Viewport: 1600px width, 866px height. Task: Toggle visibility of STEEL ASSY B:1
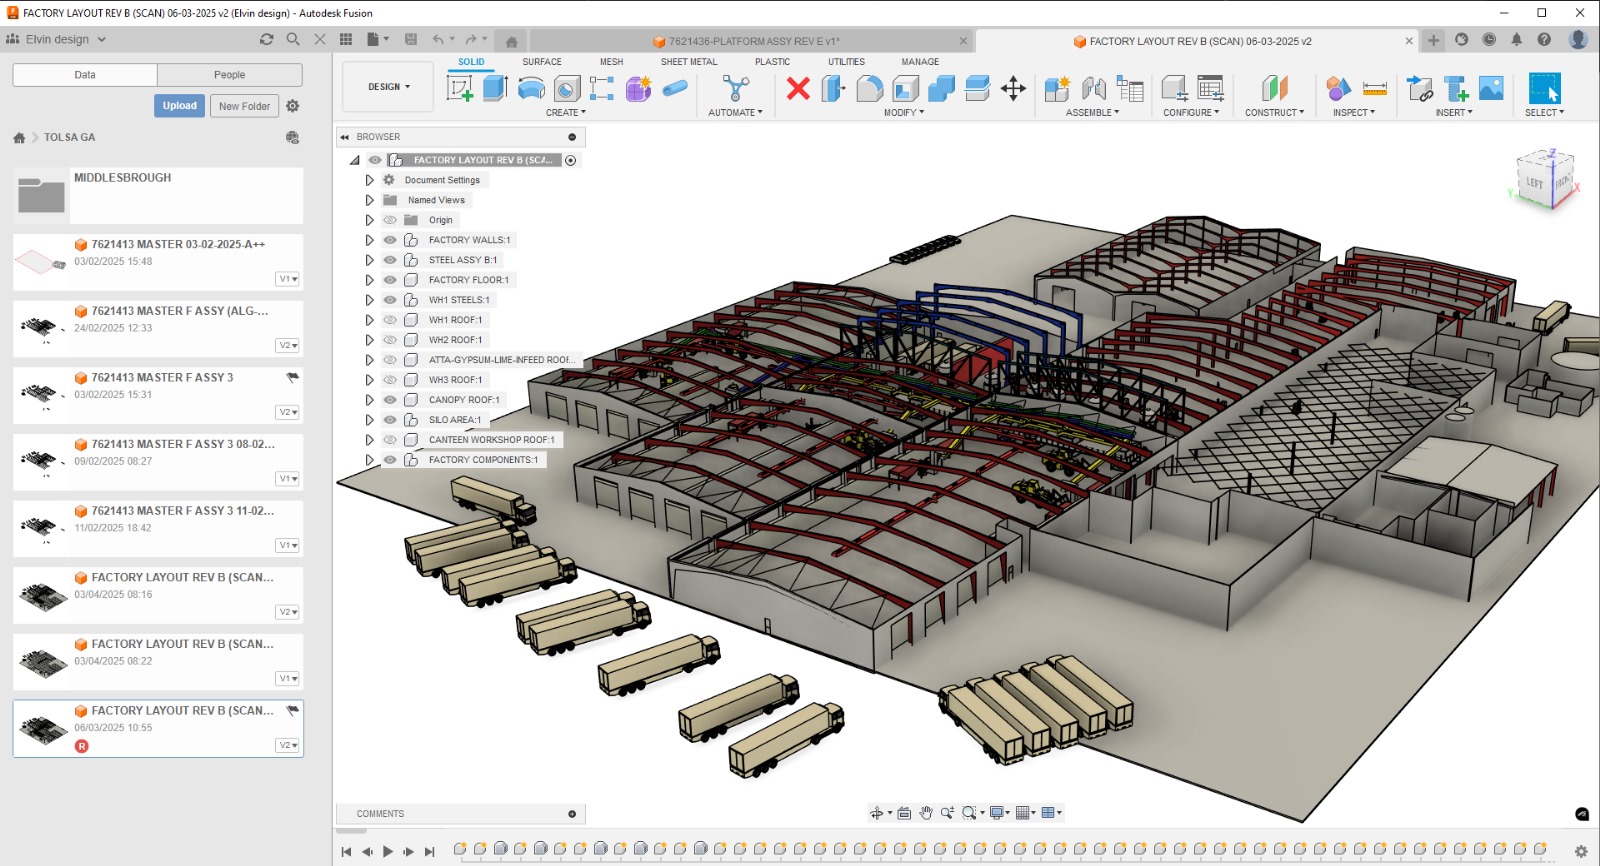click(x=390, y=260)
